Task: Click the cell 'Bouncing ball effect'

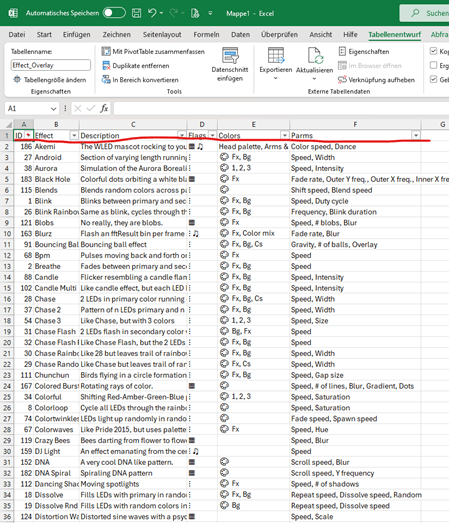Action: (x=133, y=244)
